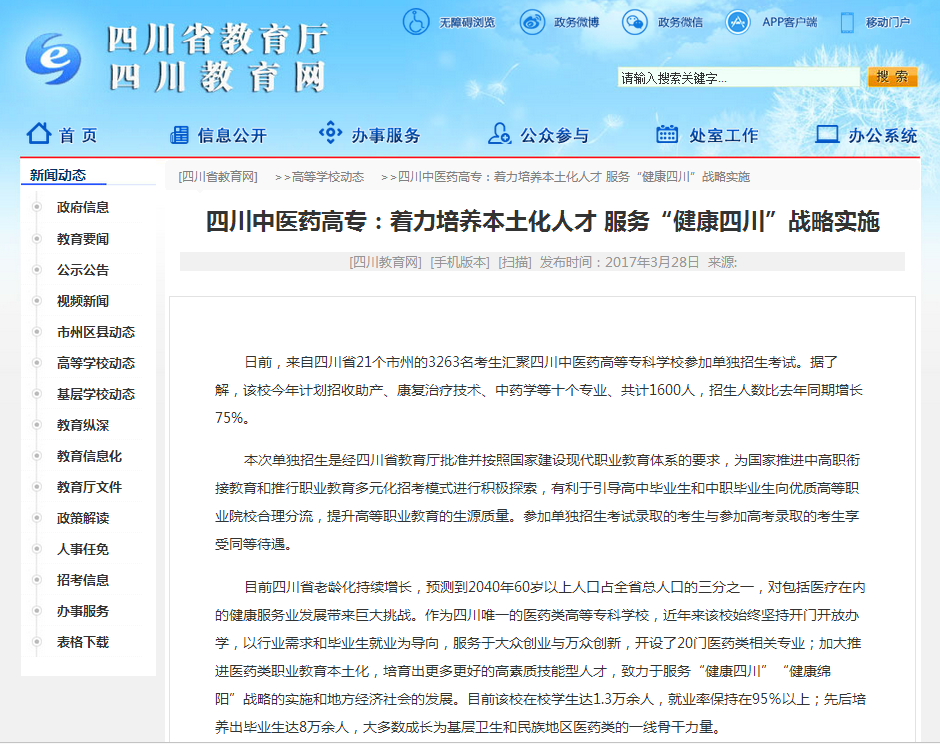Go to 表格下载 in the sidebar
This screenshot has width=940, height=744.
tap(83, 642)
